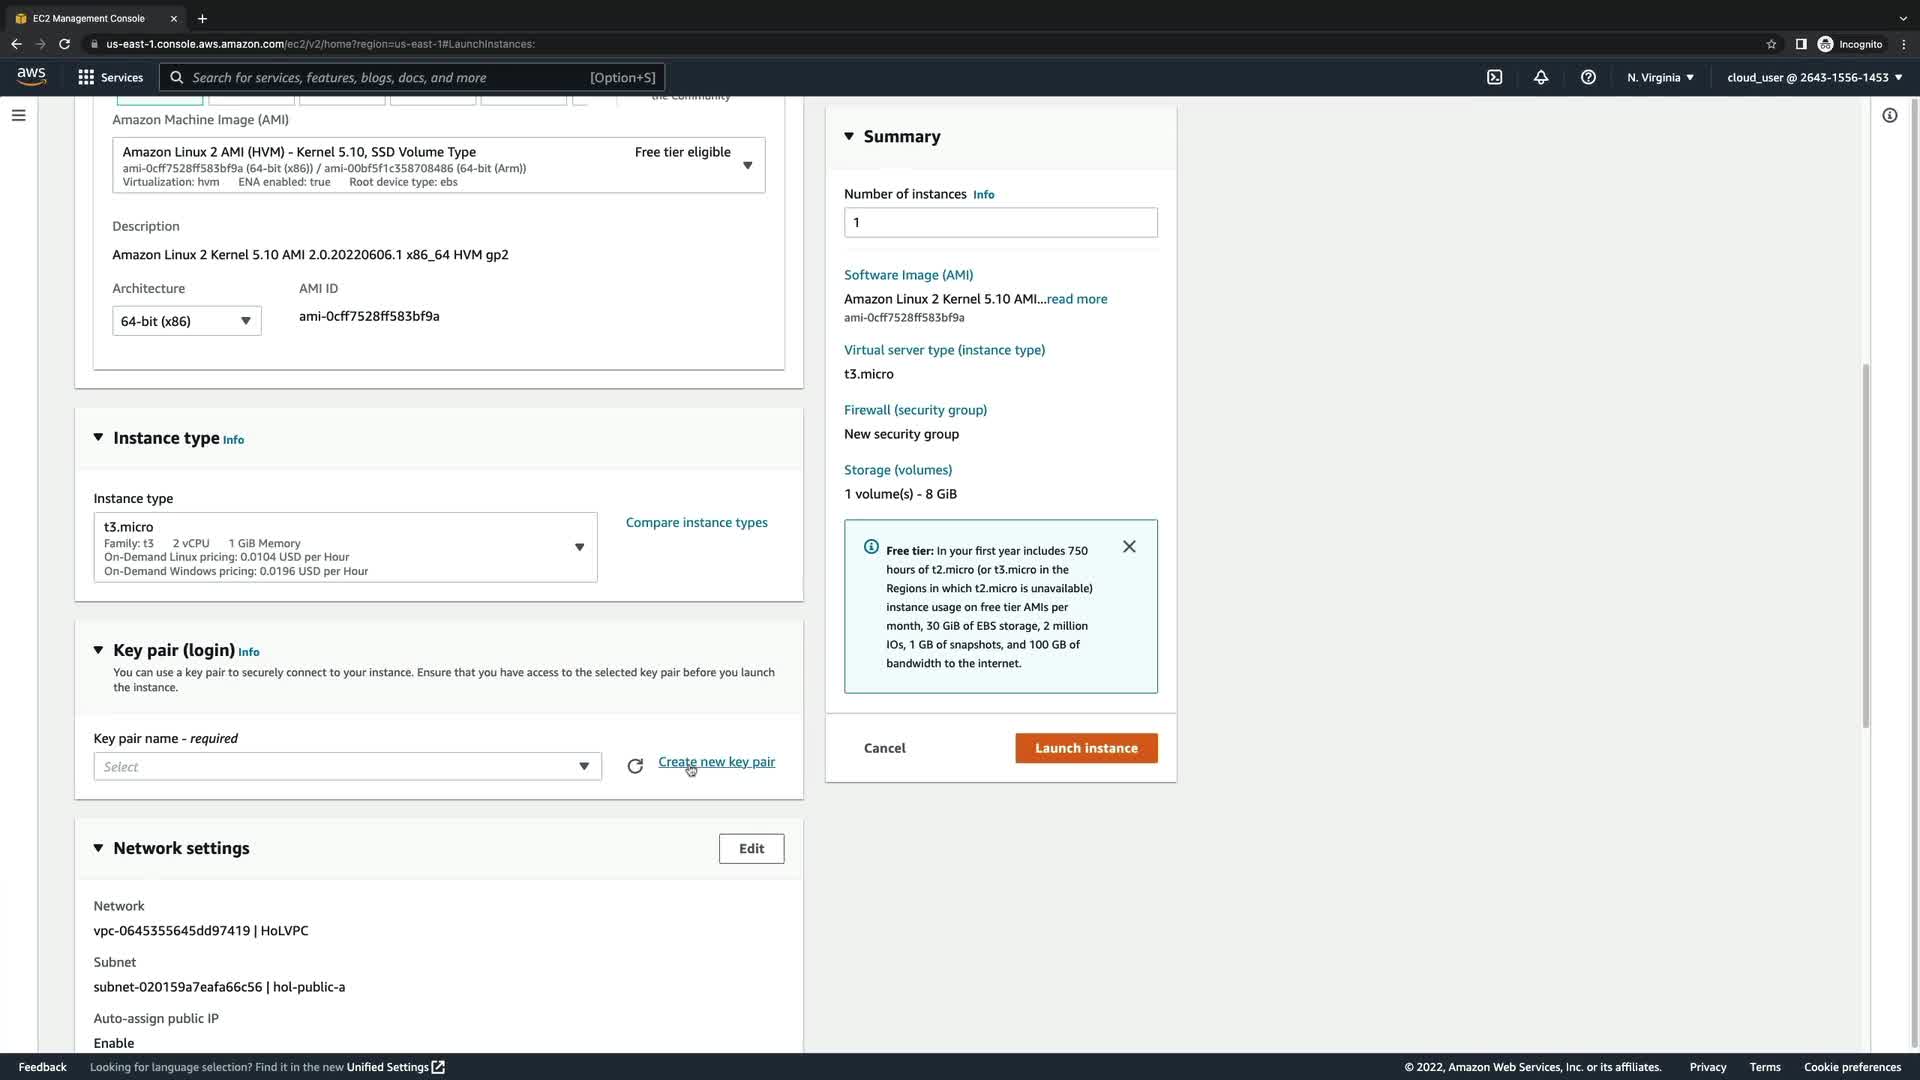Open the info panel icon at right
This screenshot has height=1080, width=1920.
pyautogui.click(x=1889, y=116)
